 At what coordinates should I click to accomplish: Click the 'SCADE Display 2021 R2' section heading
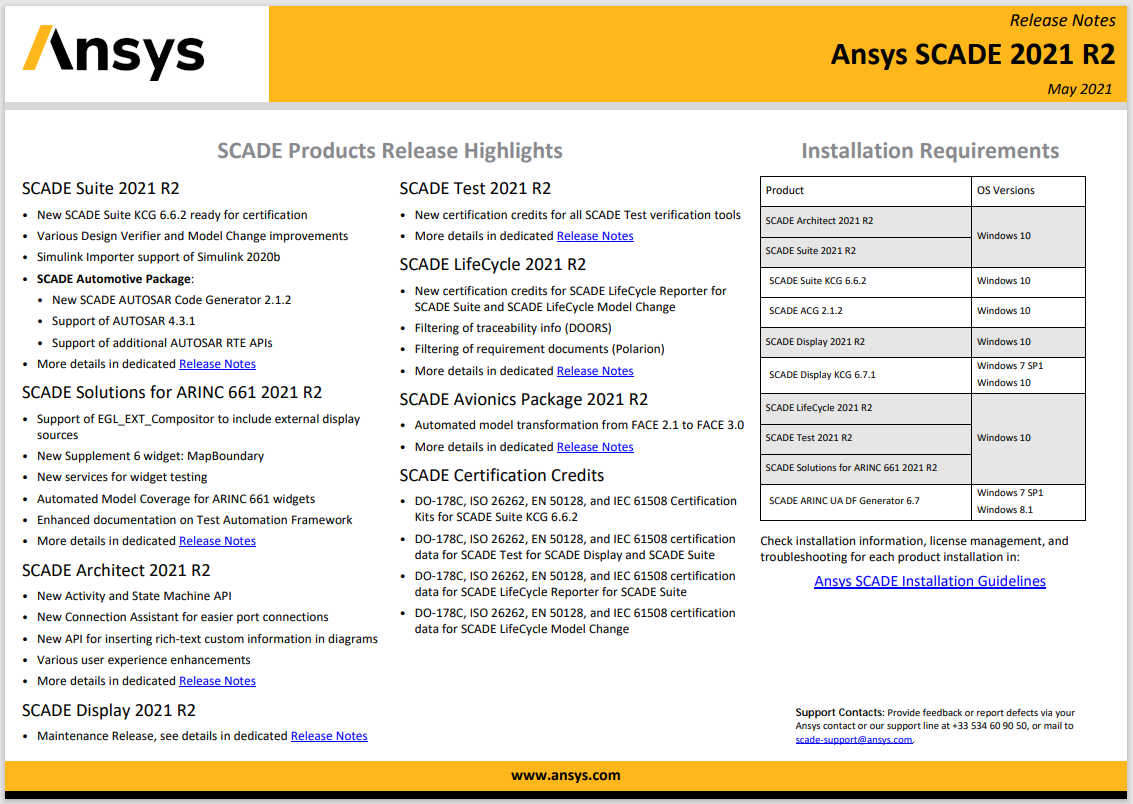click(x=109, y=711)
